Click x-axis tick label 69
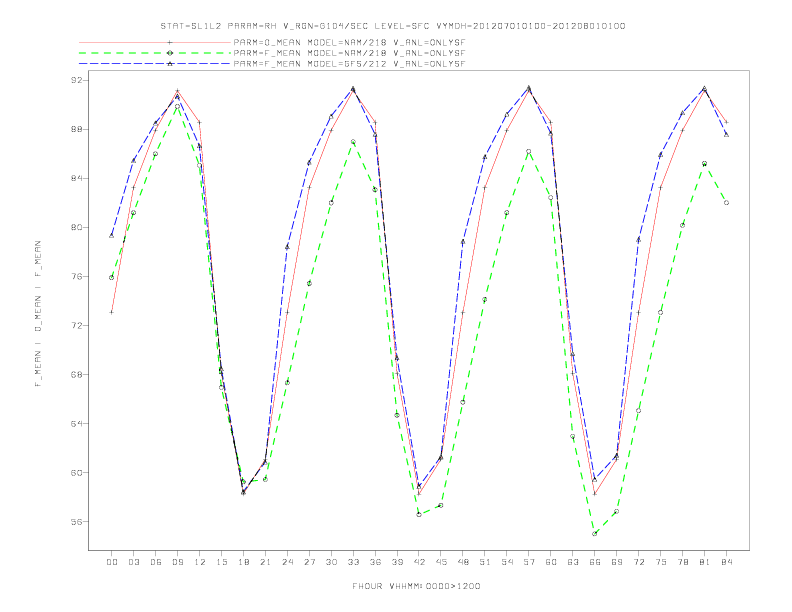Screen dimensions: 792x612 pos(617,562)
